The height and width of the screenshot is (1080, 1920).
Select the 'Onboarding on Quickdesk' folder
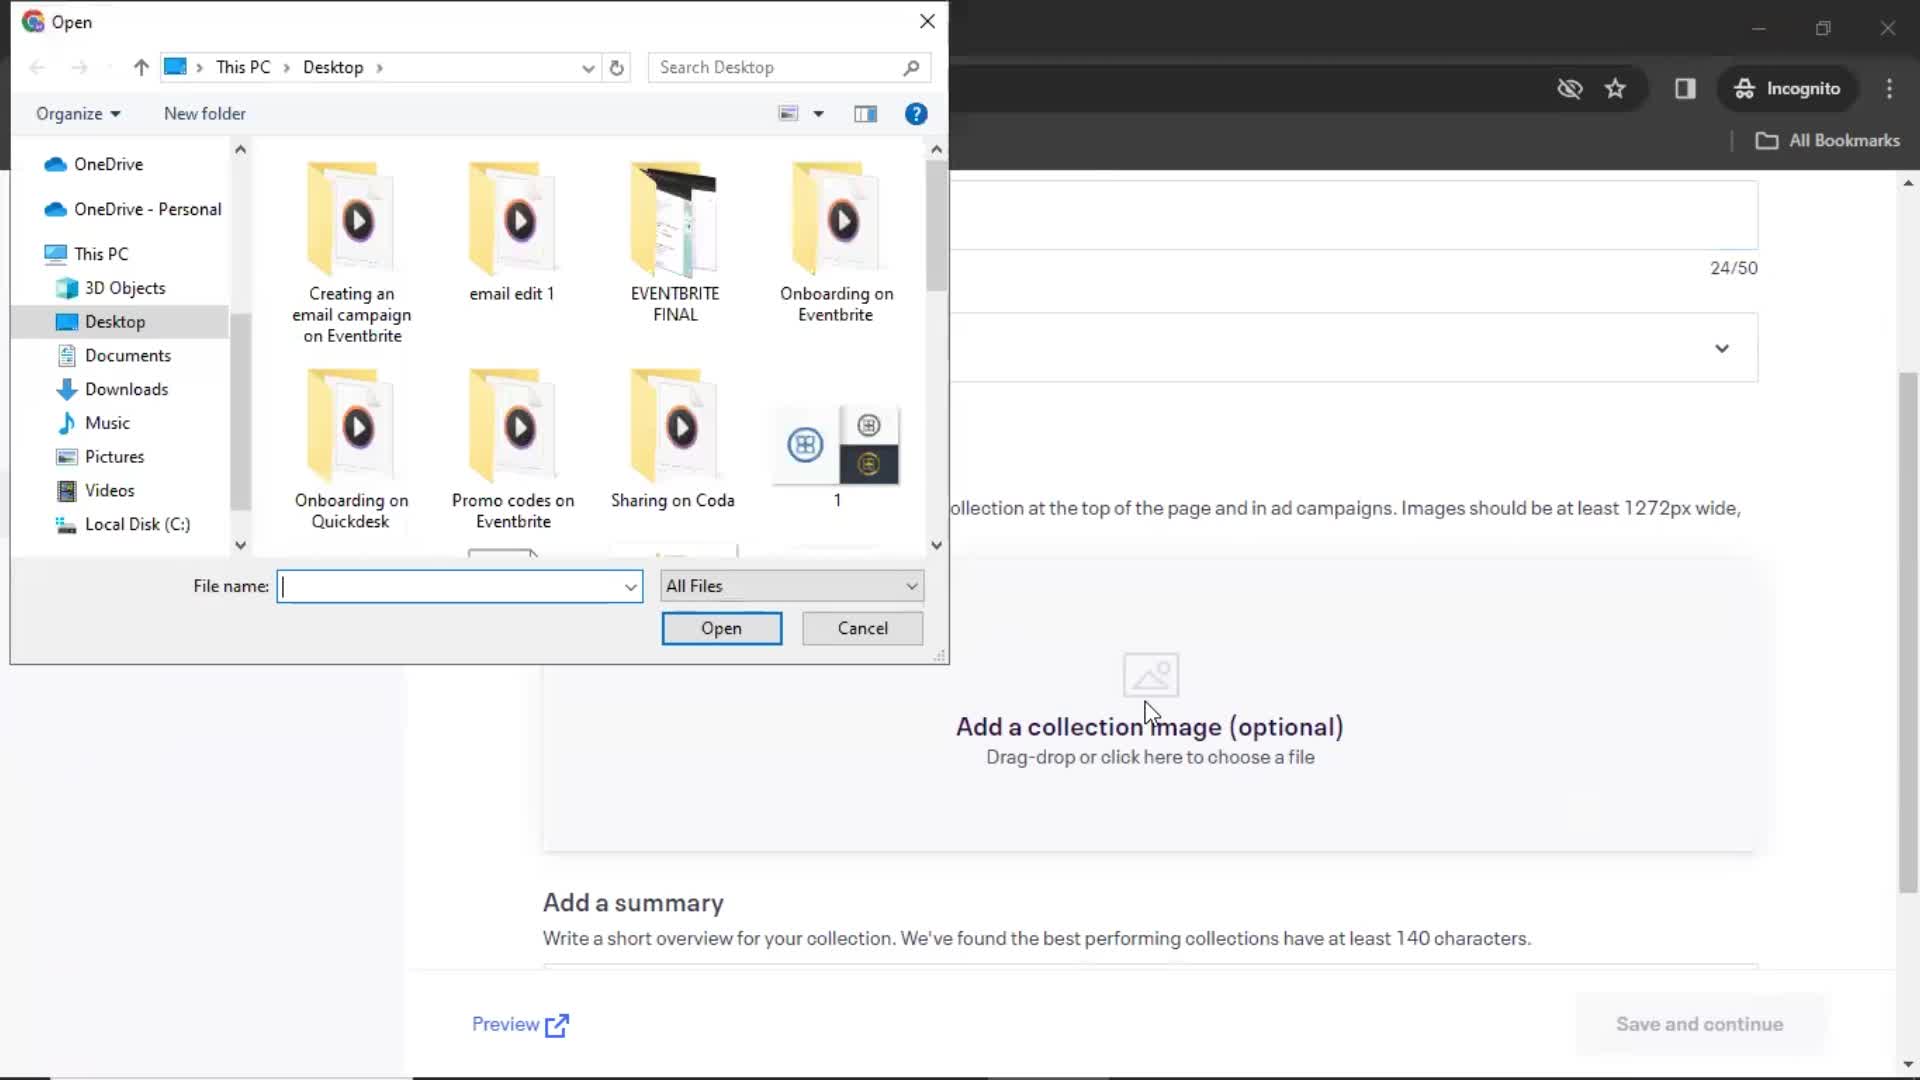pos(351,448)
